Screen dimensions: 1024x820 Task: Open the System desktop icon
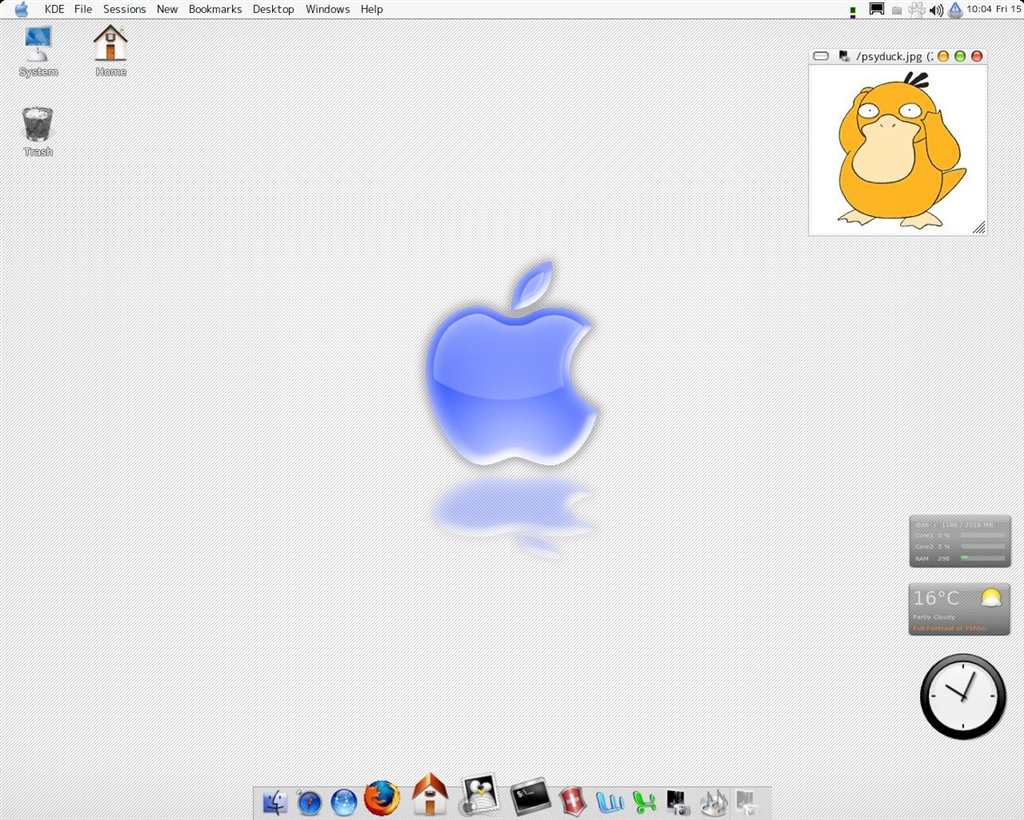click(x=38, y=50)
